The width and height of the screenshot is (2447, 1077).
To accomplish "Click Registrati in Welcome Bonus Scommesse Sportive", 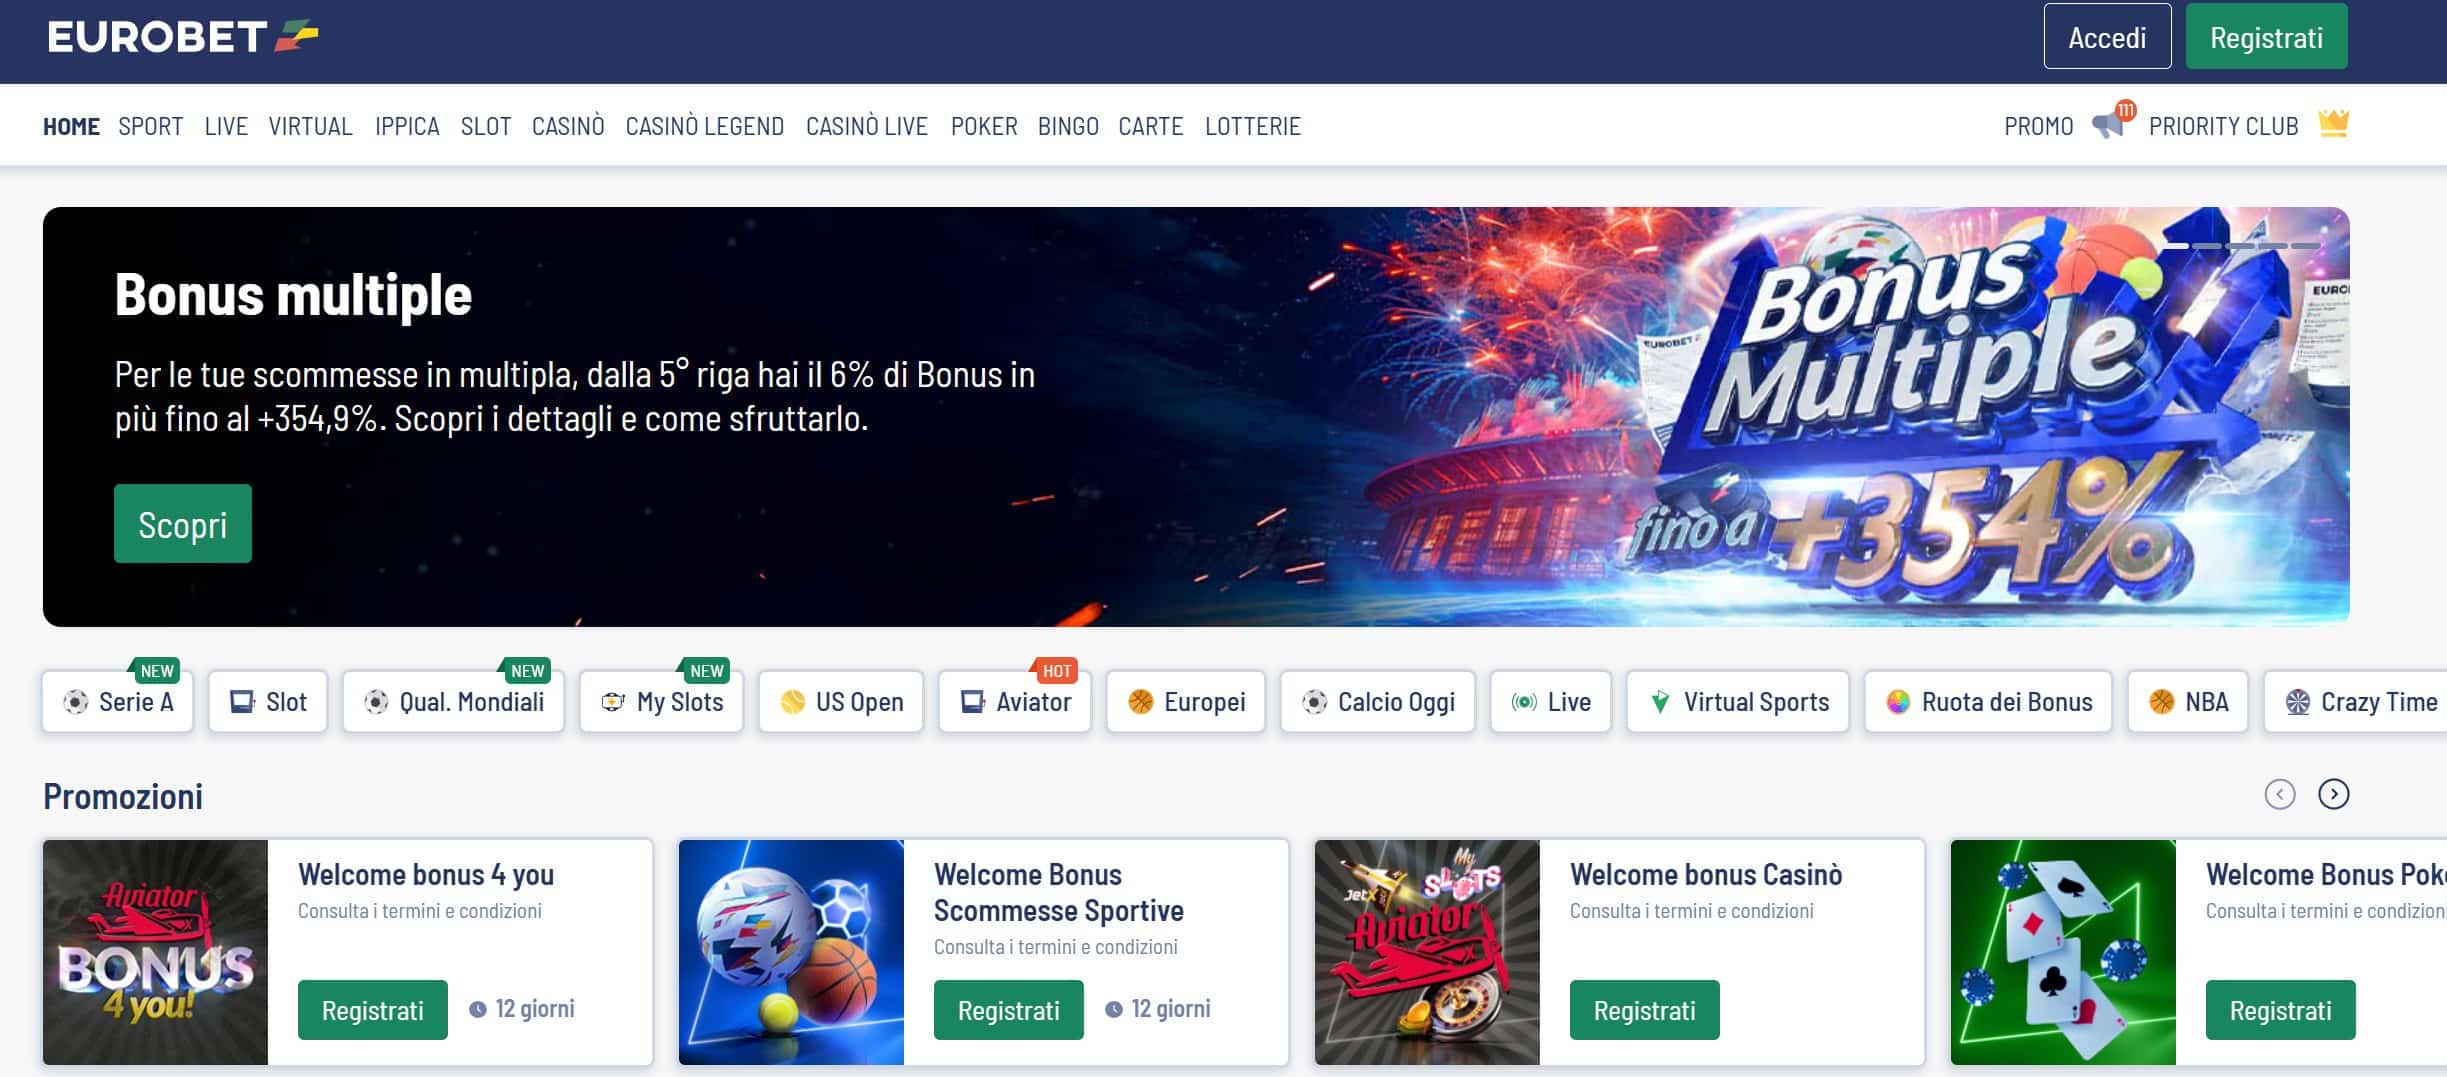I will (x=1009, y=1010).
